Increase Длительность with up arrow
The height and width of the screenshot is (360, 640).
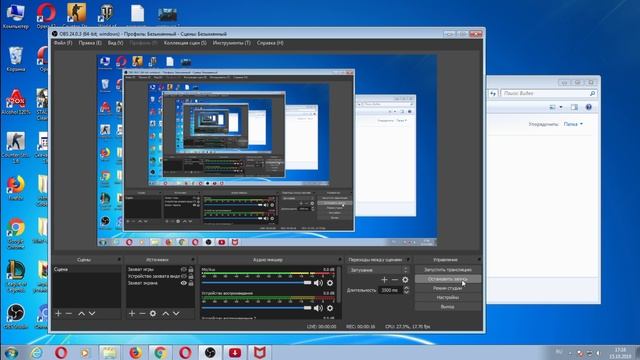[x=406, y=288]
